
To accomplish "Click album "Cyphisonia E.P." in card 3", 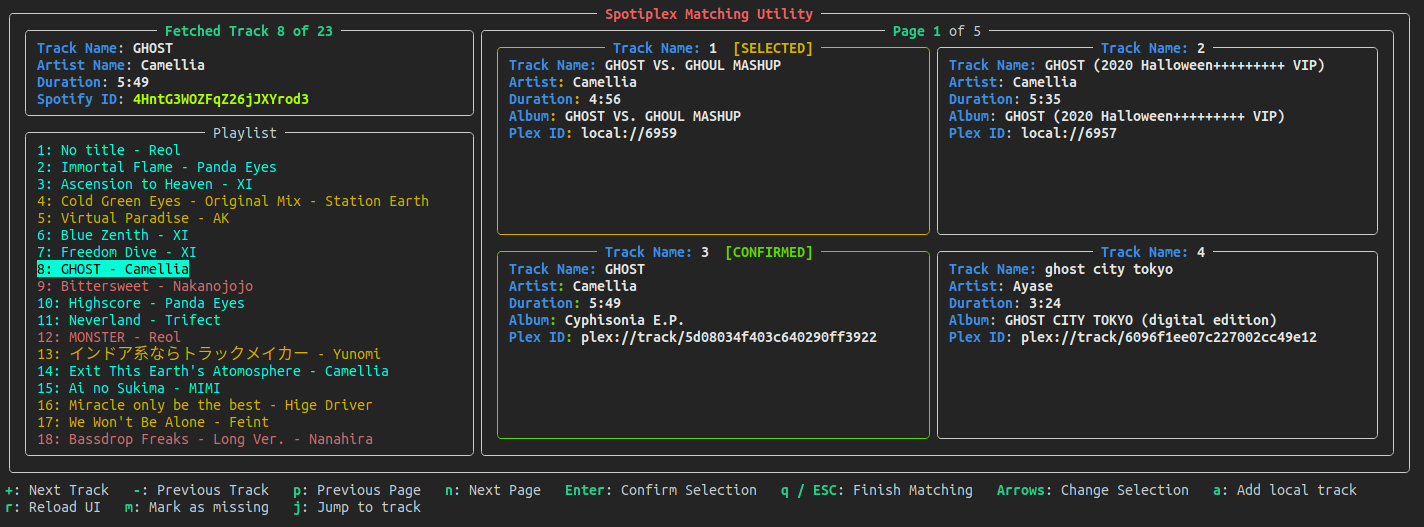I will coord(625,320).
